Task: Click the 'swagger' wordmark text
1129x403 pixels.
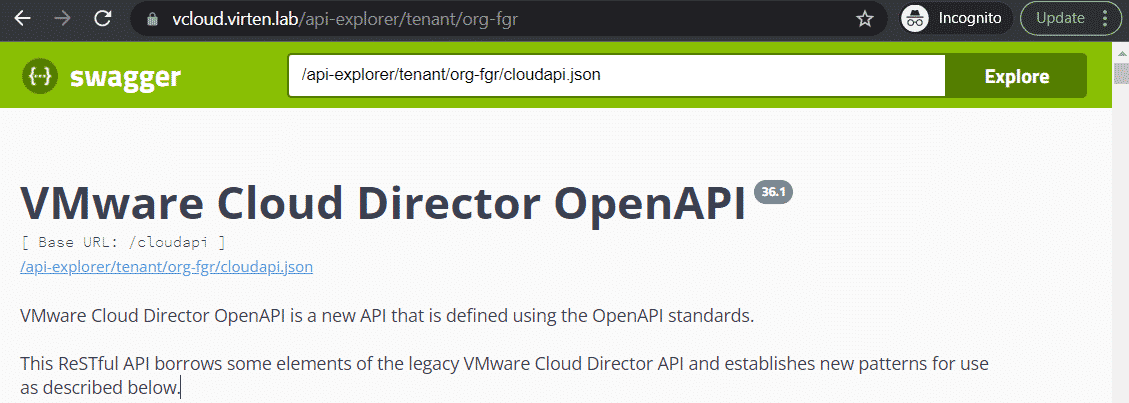Action: point(125,76)
